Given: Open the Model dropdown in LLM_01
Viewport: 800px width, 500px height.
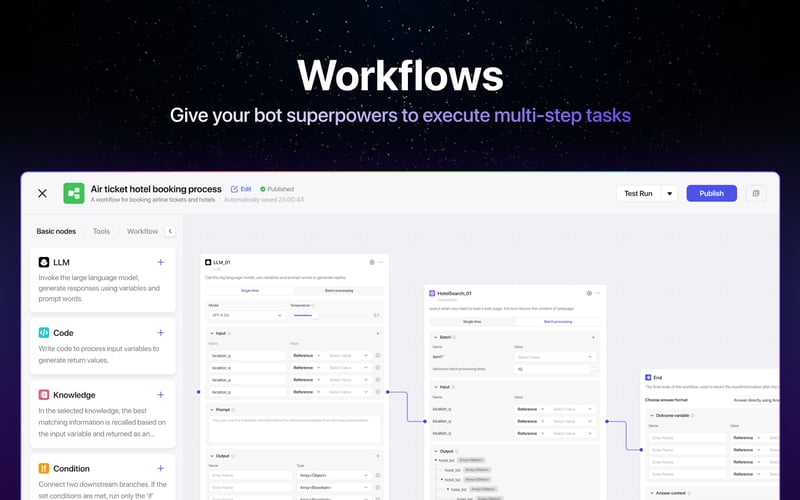Looking at the screenshot, I should tap(246, 315).
